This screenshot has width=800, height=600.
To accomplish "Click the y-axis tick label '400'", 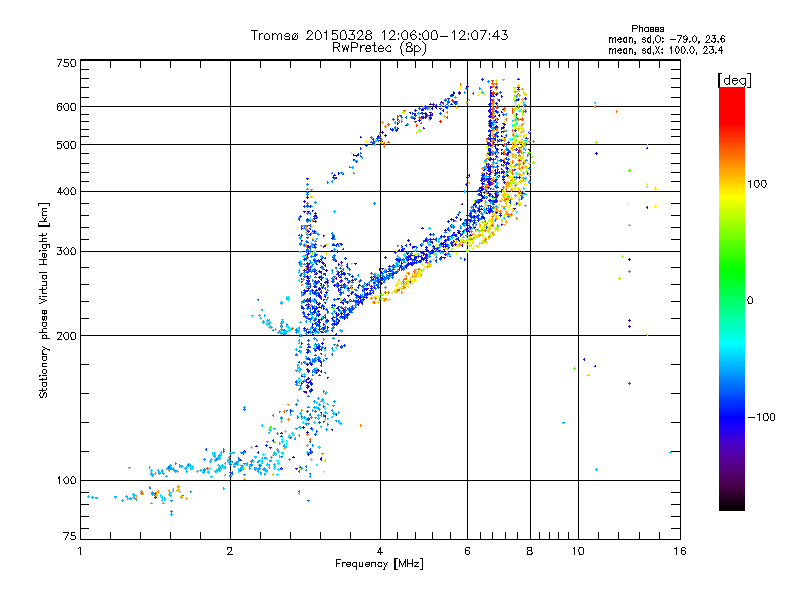I will coord(67,192).
